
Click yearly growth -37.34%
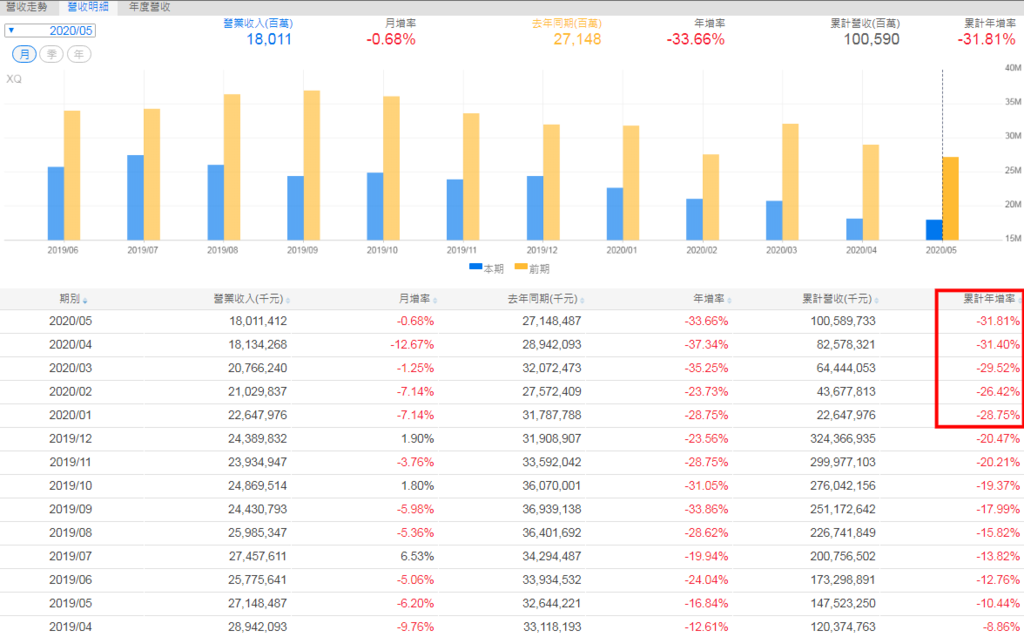[707, 344]
